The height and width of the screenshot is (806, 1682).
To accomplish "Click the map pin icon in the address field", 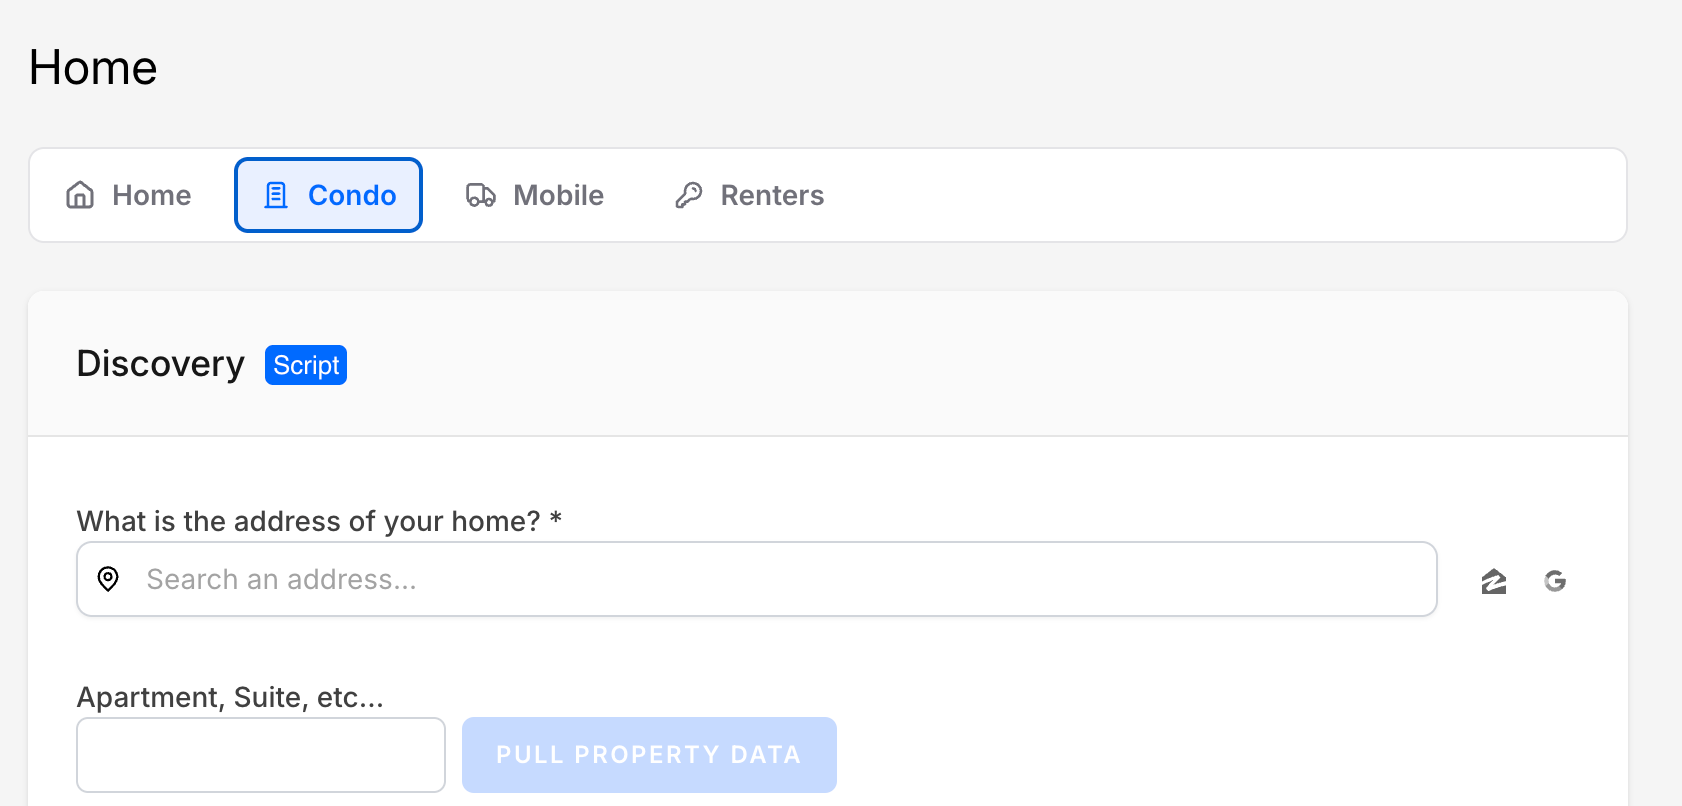I will pos(108,579).
